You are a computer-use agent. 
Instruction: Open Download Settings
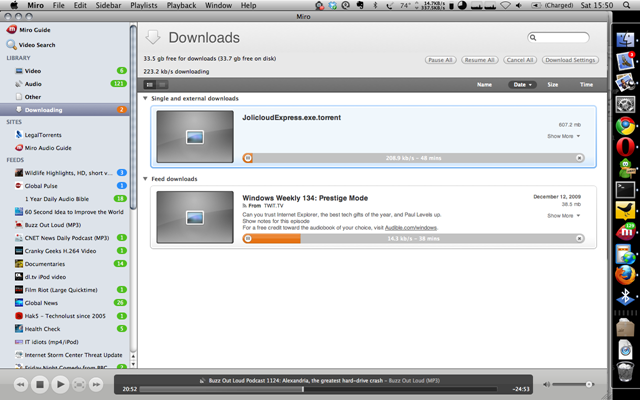pos(572,61)
